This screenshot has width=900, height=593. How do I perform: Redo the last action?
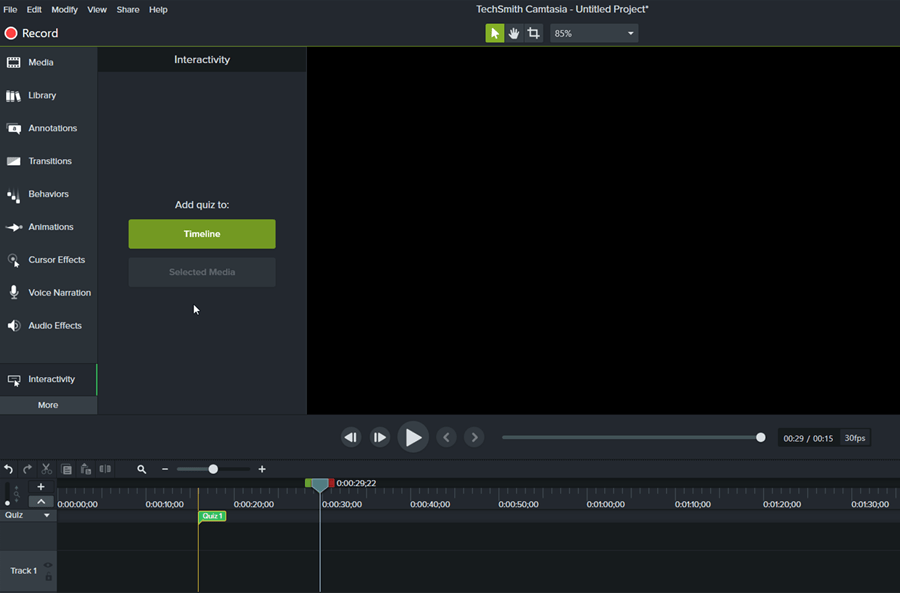pyautogui.click(x=27, y=469)
